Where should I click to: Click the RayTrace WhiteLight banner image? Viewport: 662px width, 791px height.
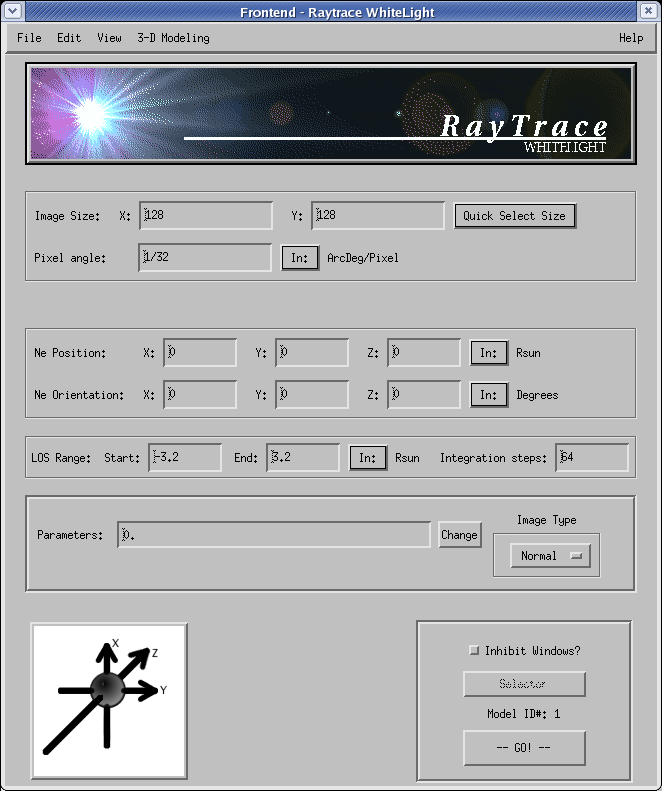pyautogui.click(x=331, y=114)
